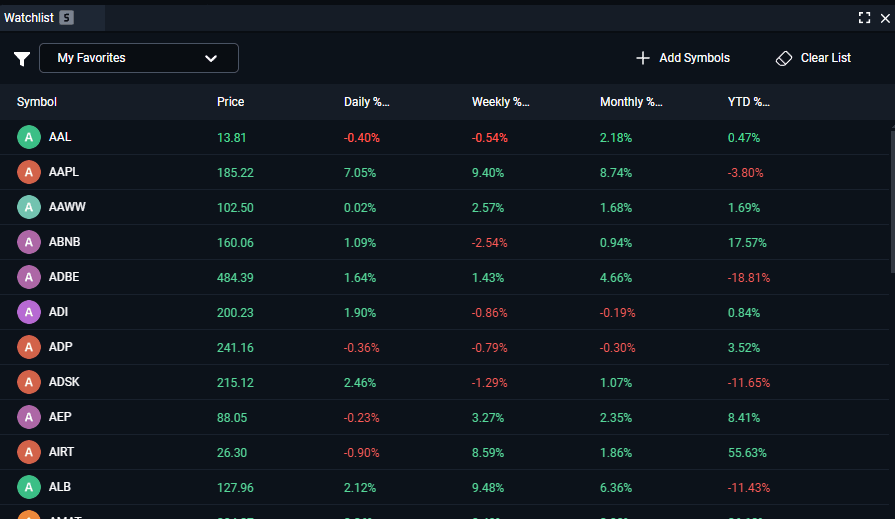Select the ADP symbol name

61,347
